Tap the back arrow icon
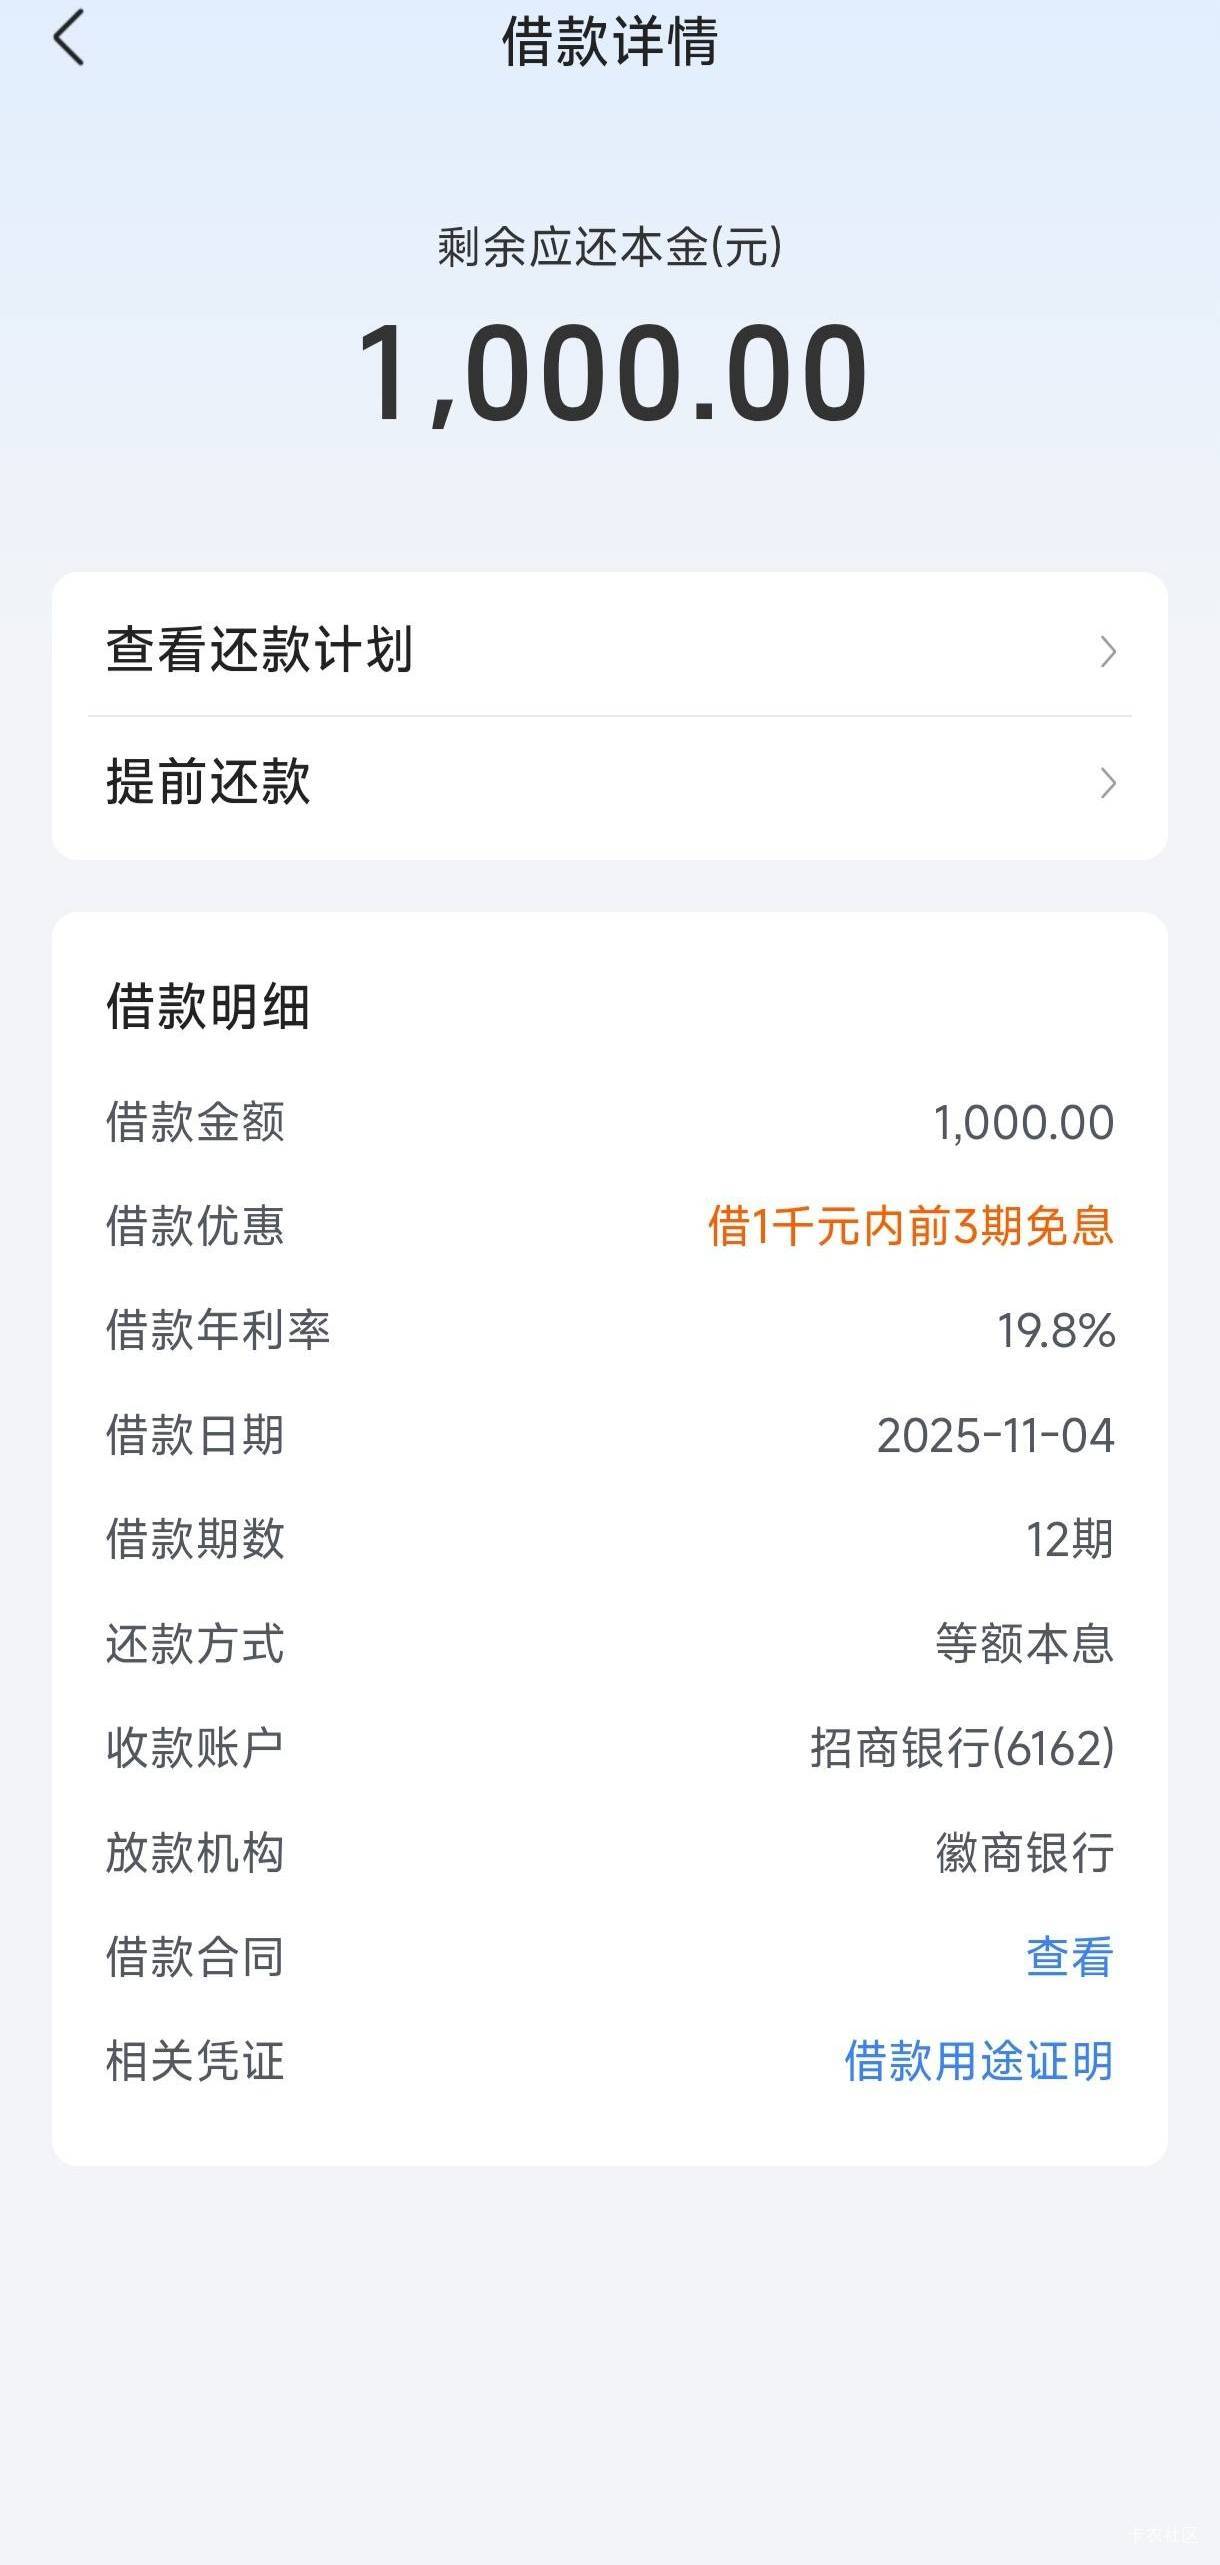 pyautogui.click(x=69, y=40)
